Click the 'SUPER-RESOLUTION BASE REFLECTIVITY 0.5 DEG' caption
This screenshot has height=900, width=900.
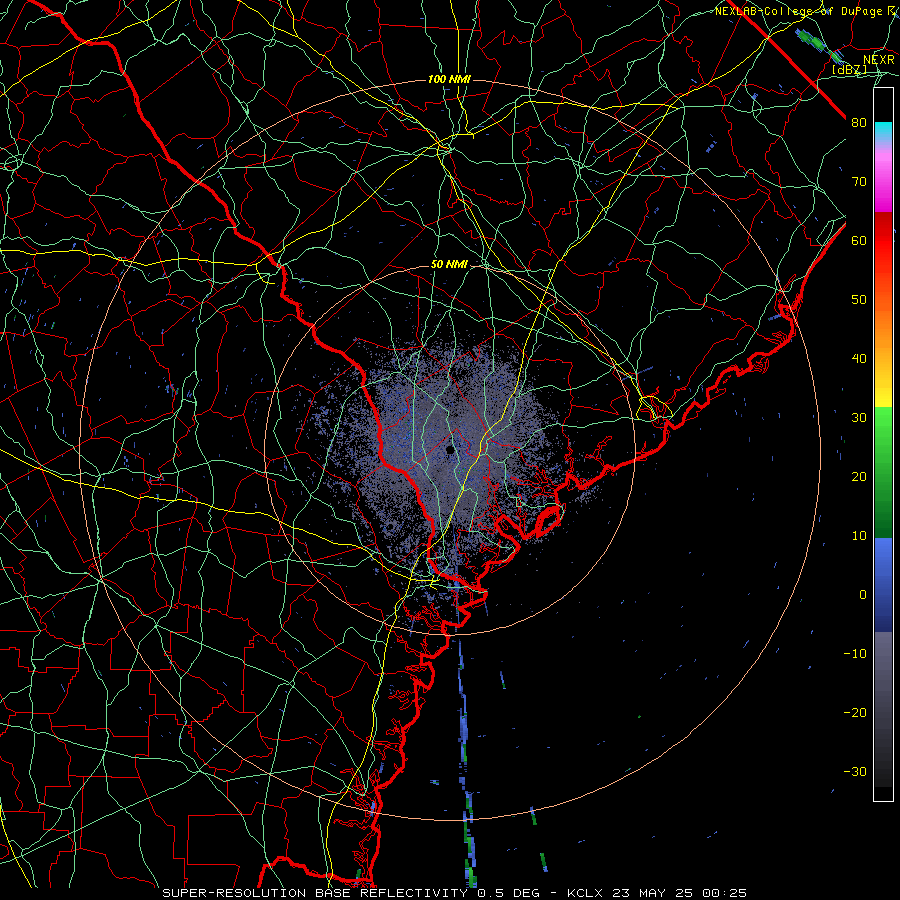pyautogui.click(x=351, y=893)
